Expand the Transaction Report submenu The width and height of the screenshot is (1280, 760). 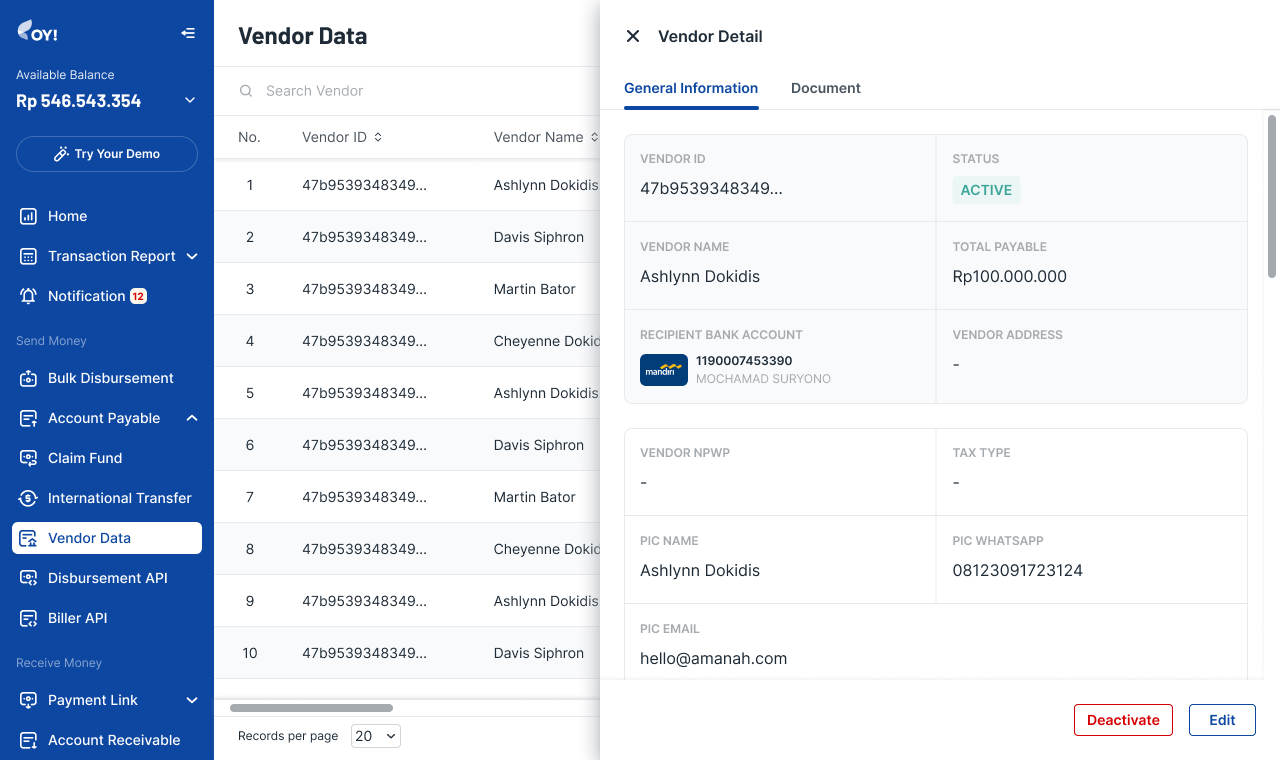pyautogui.click(x=192, y=256)
